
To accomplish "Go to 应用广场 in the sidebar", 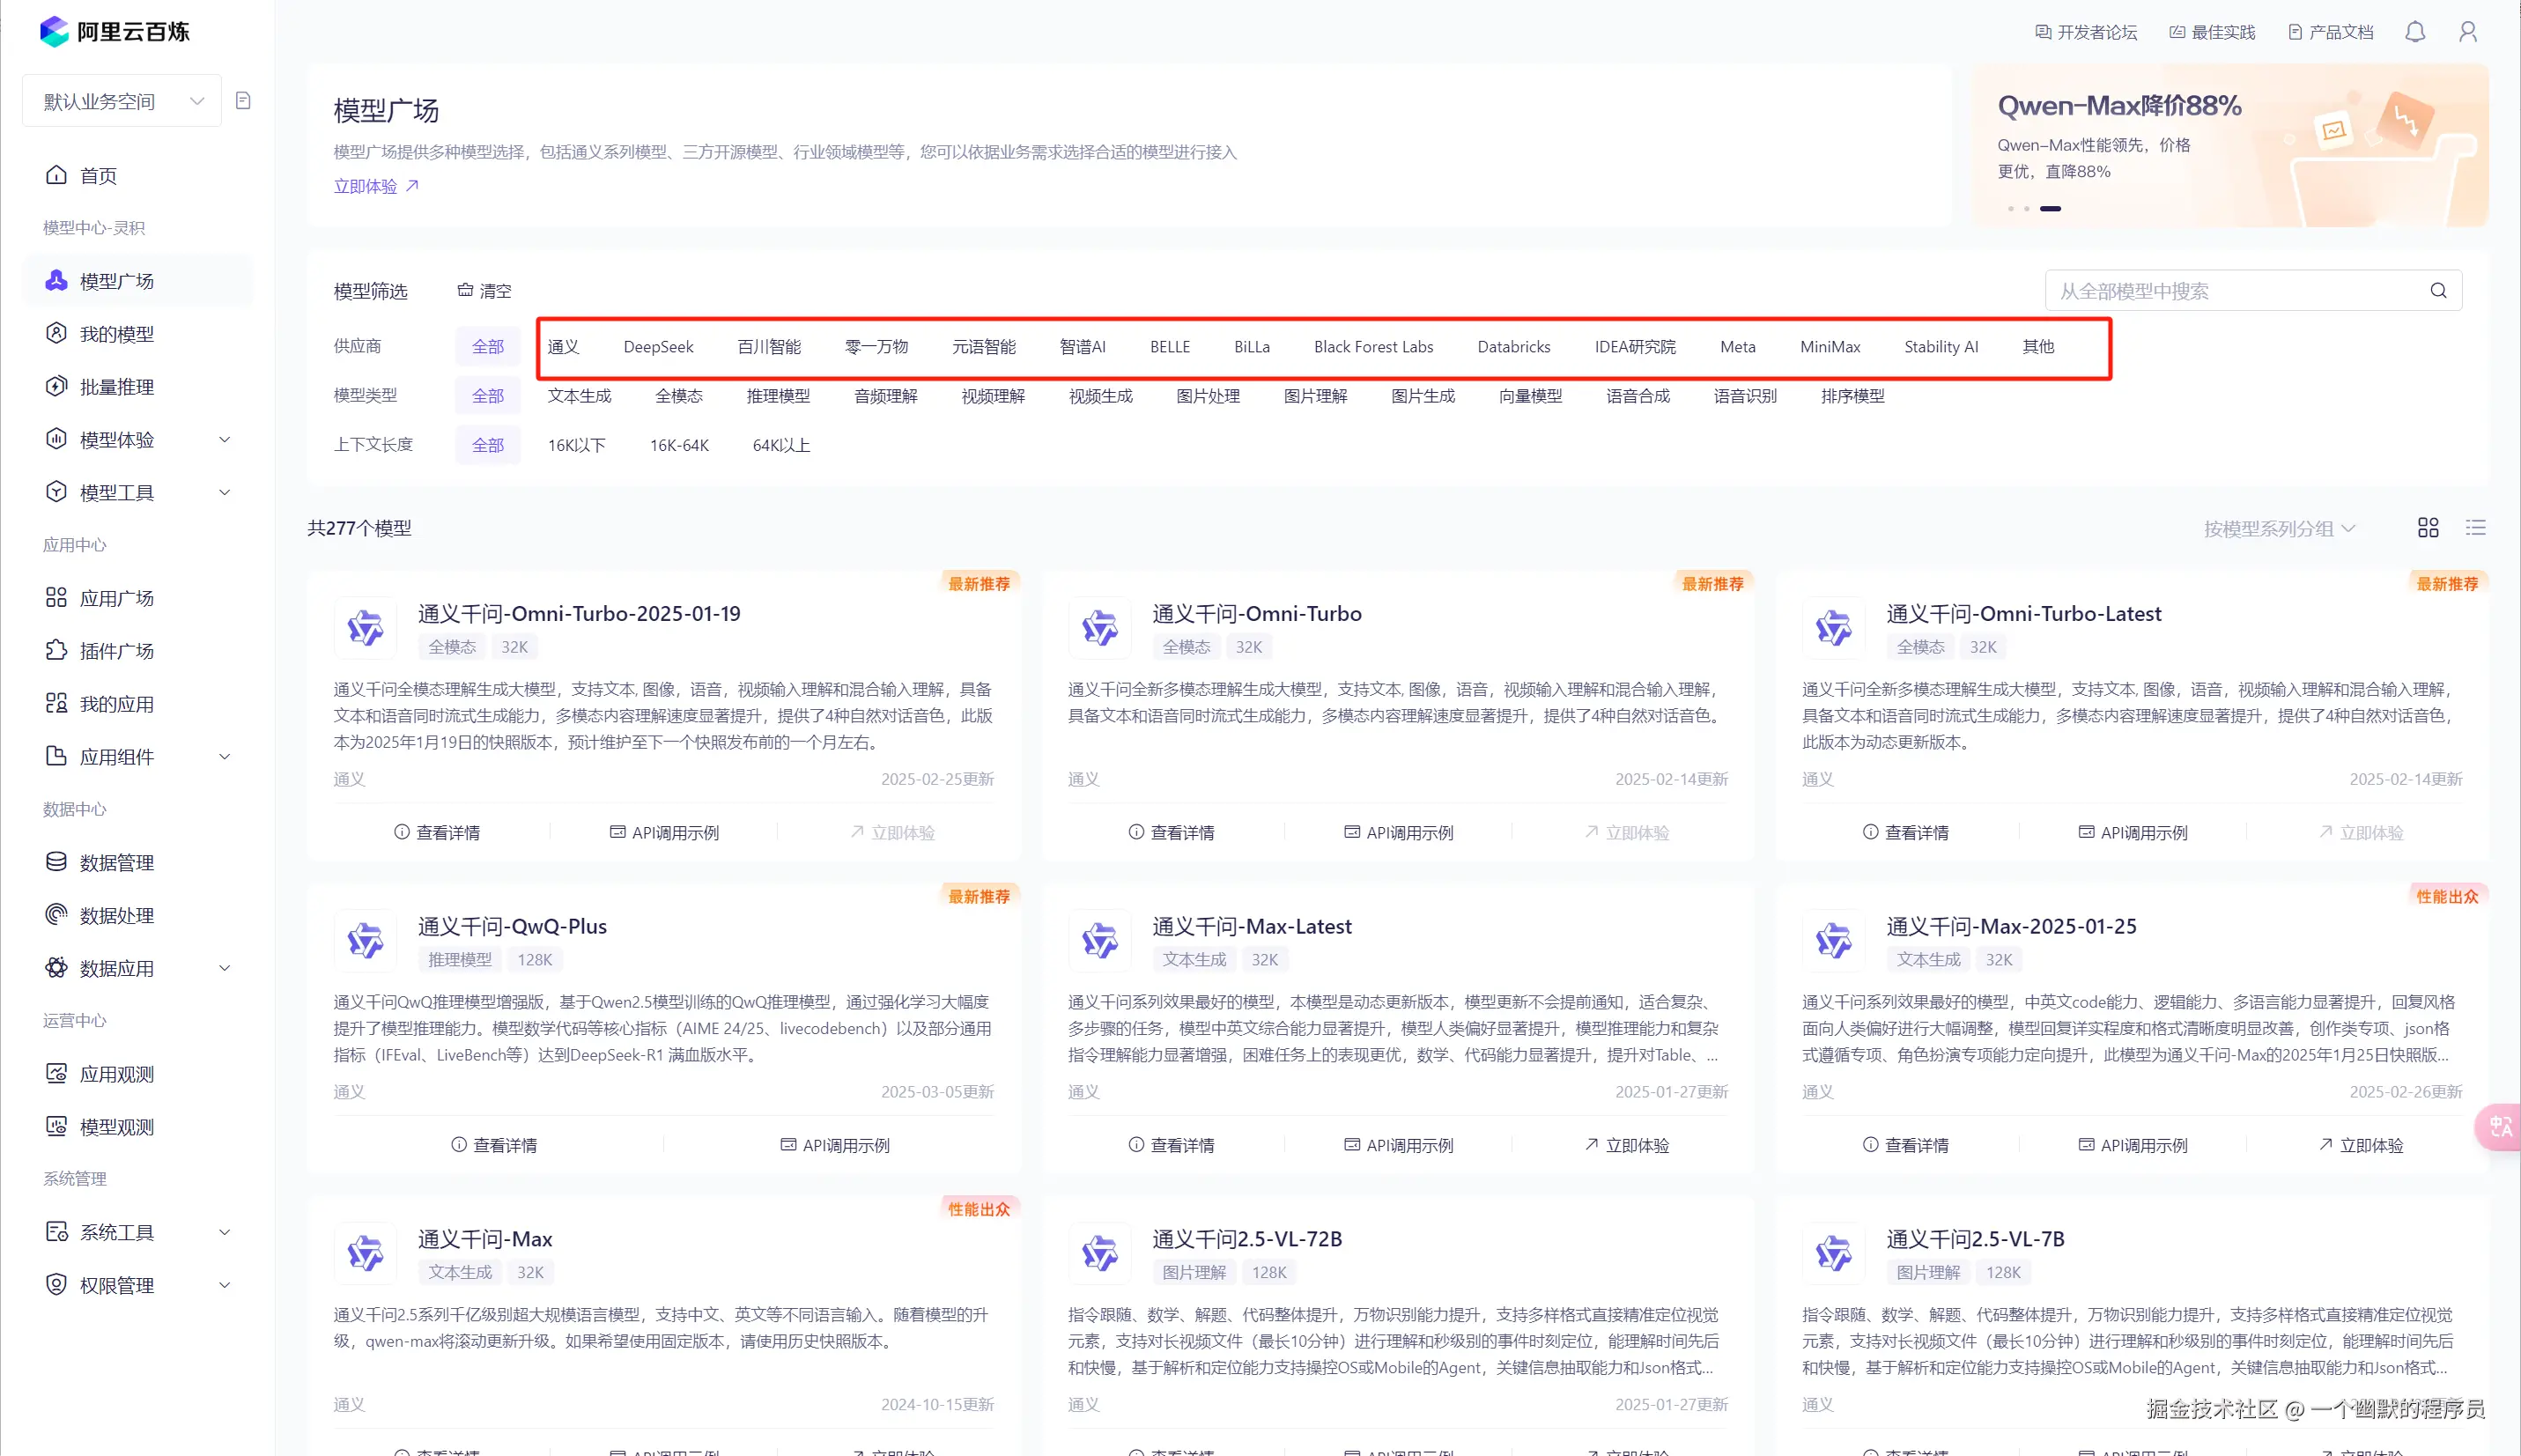I will pyautogui.click(x=117, y=598).
